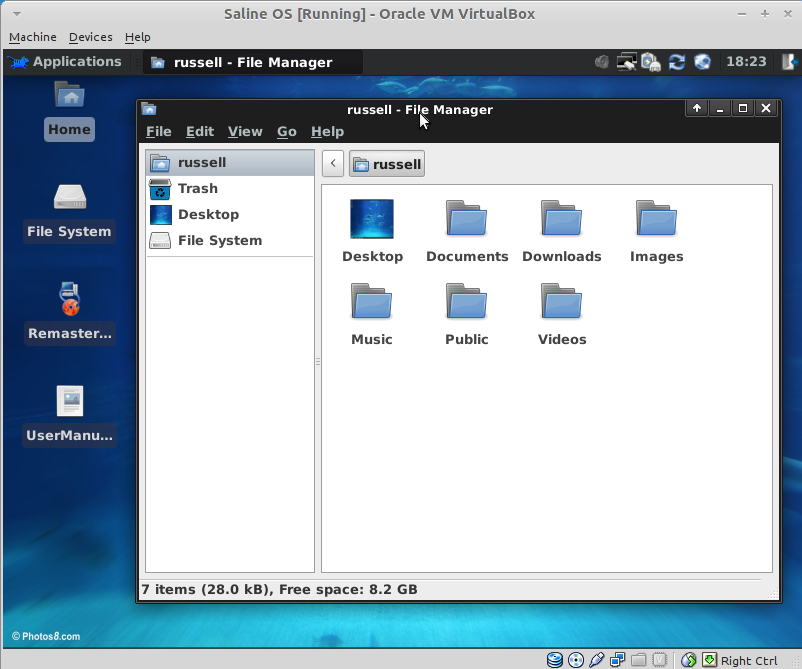Open the Downloads folder icon
This screenshot has height=669, width=802.
tap(561, 219)
